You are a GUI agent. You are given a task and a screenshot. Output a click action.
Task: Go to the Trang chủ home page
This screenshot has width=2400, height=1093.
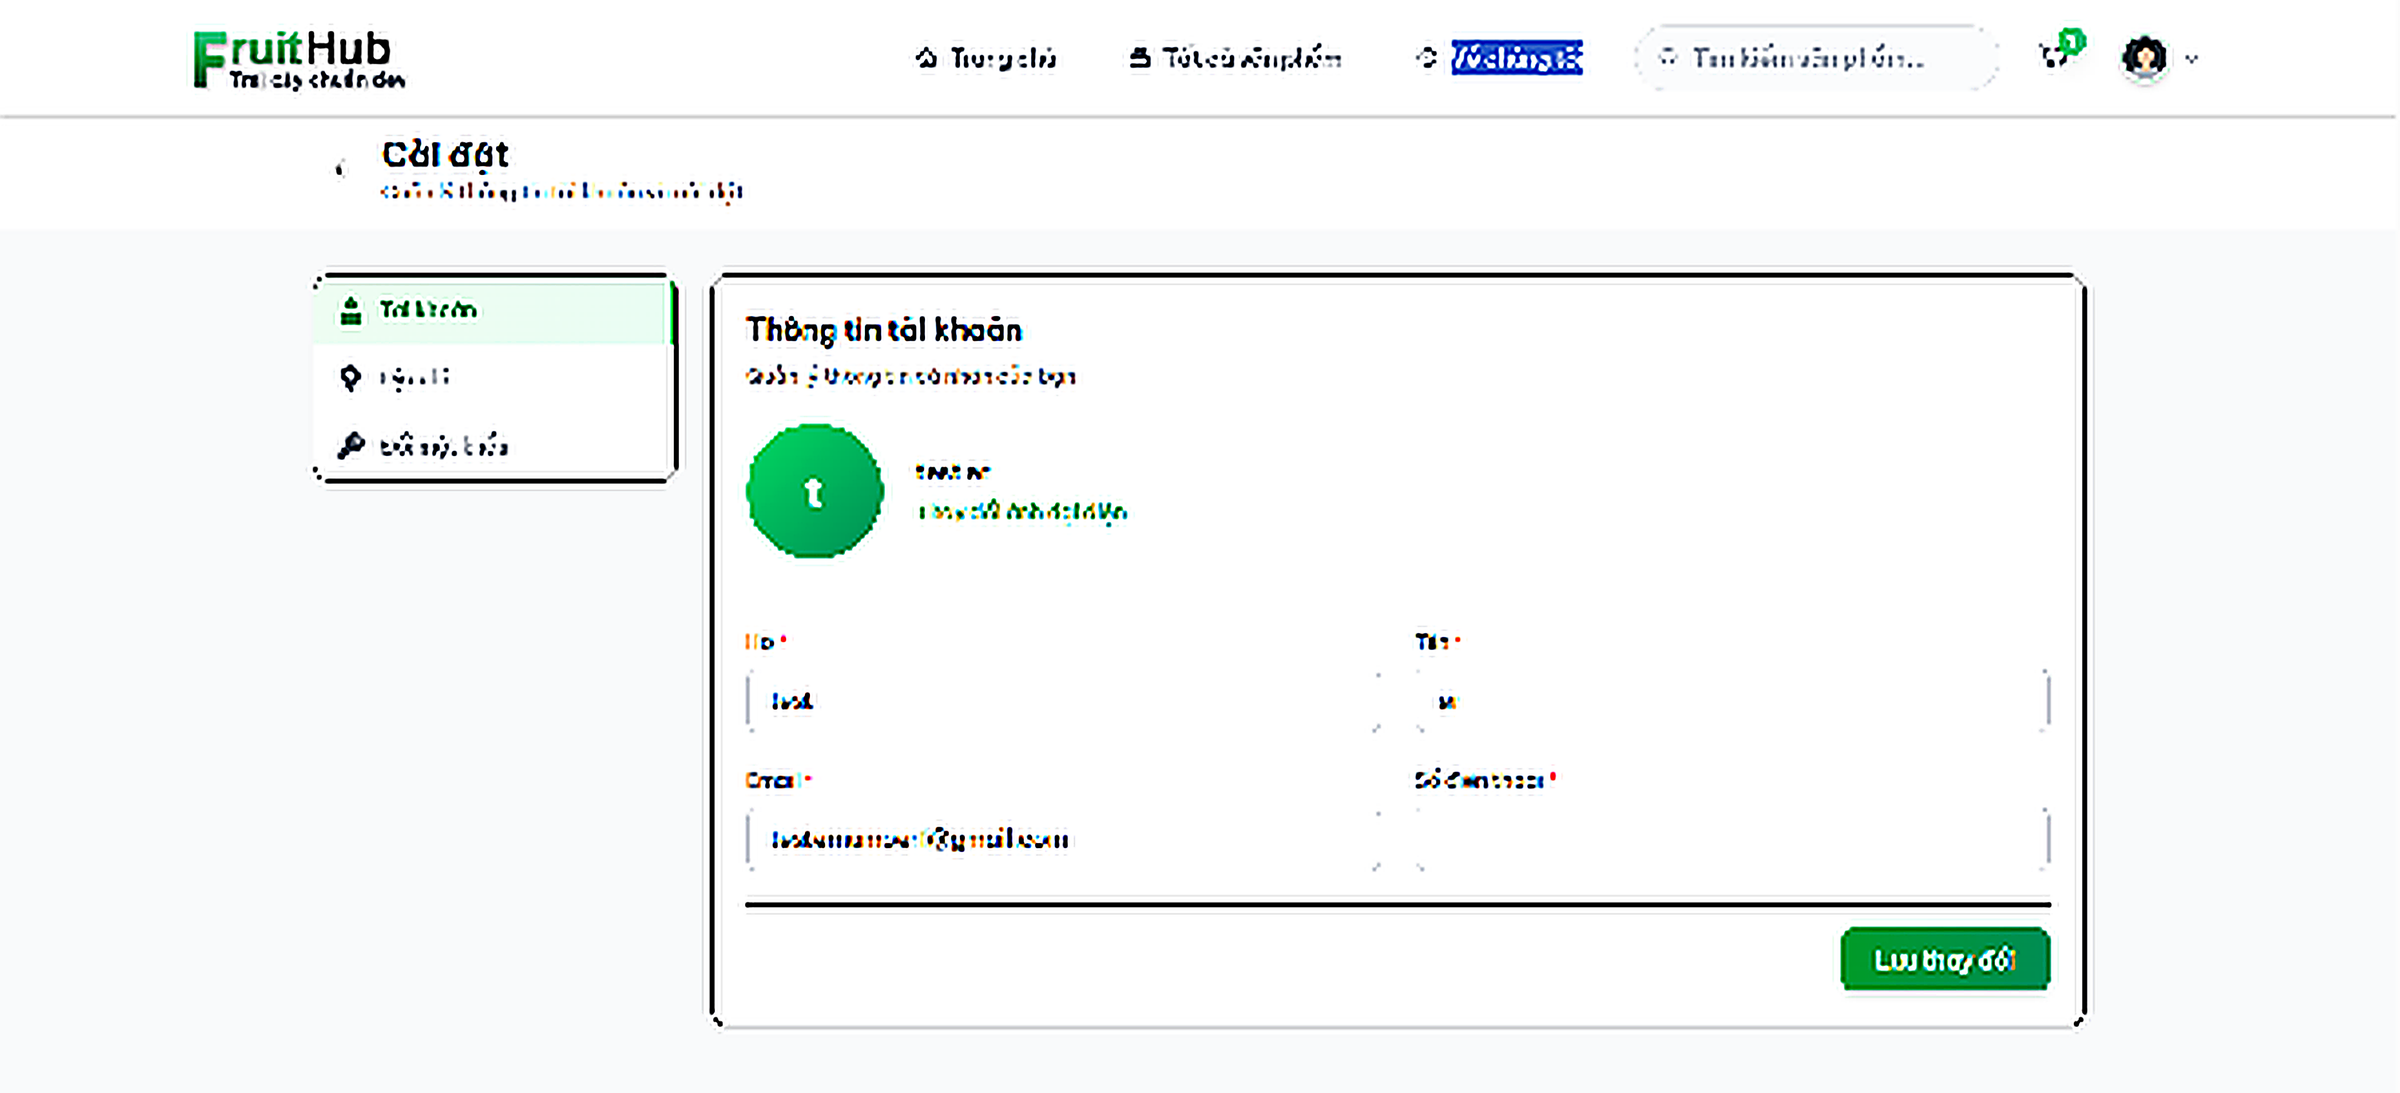[x=985, y=59]
